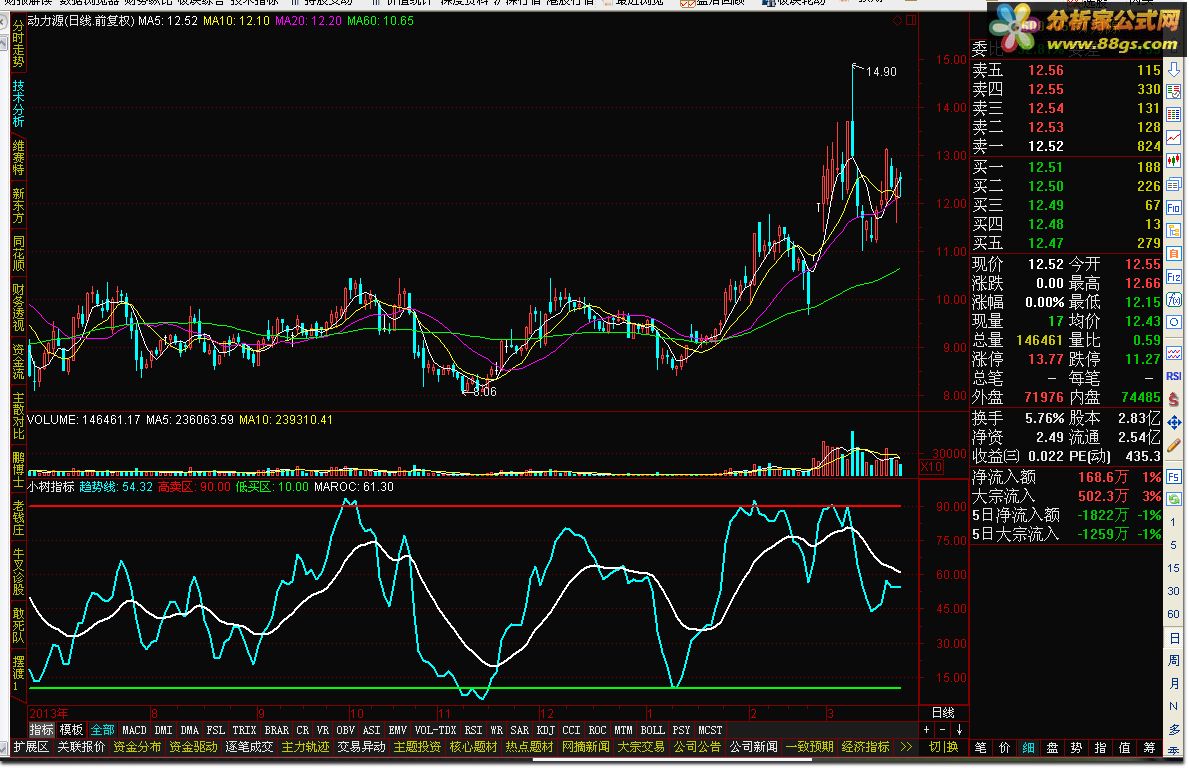The width and height of the screenshot is (1189, 768).
Task: Open the 资金流 side tab
Action: pos(18,361)
